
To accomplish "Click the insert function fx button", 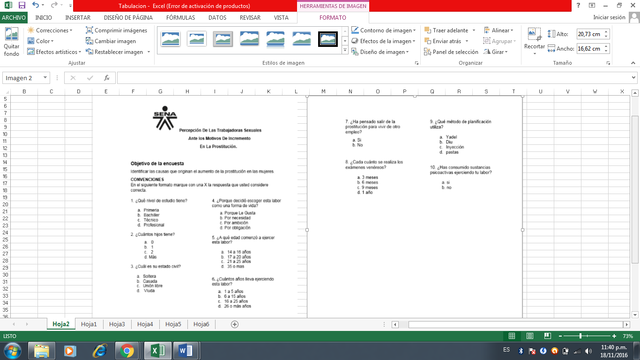I will [107, 78].
